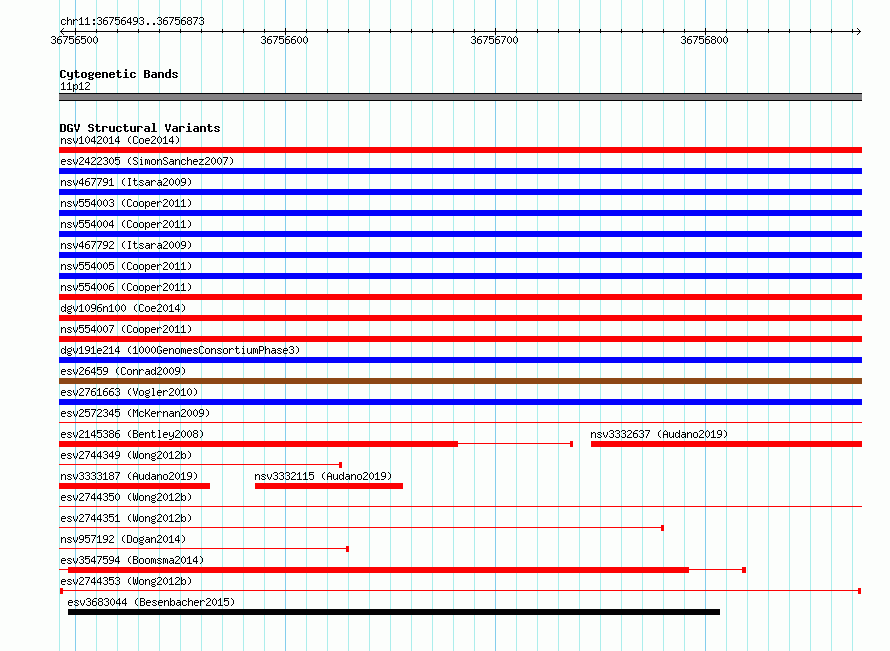Open variant nsv957192 (Dogan2014) label
The width and height of the screenshot is (890, 651).
(x=123, y=539)
